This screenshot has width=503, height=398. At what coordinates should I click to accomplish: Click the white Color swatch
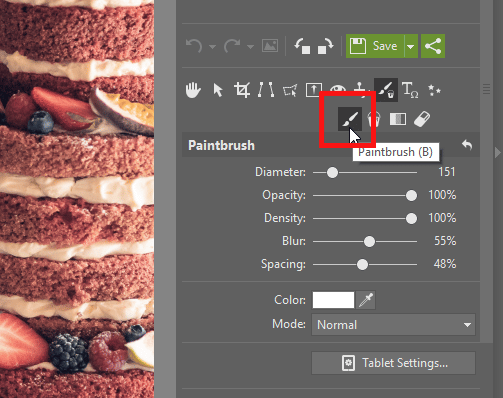point(333,300)
